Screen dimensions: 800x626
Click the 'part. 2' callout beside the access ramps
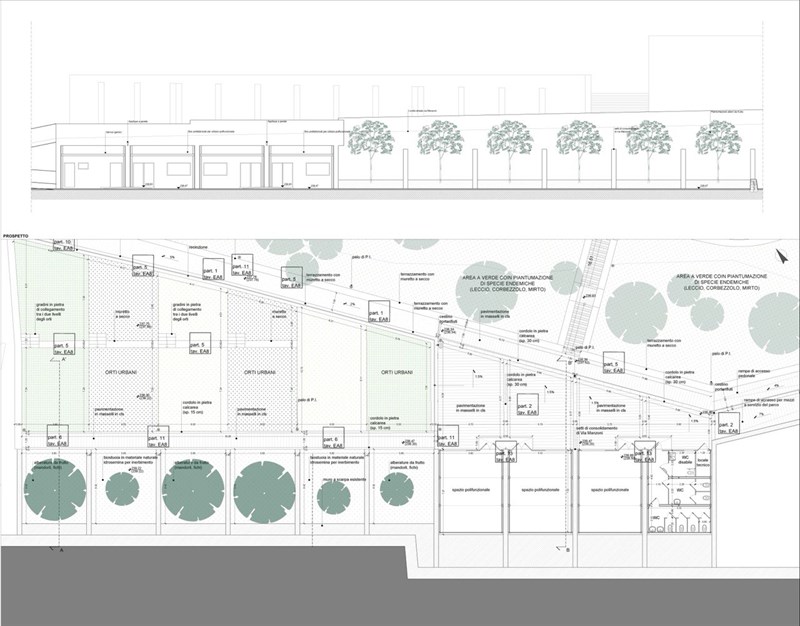coord(729,424)
